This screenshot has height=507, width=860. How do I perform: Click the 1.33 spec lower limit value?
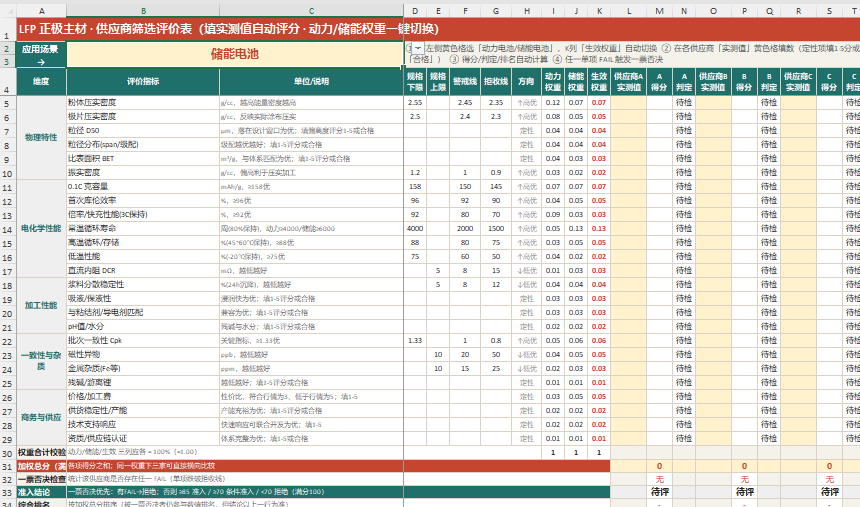(x=415, y=341)
